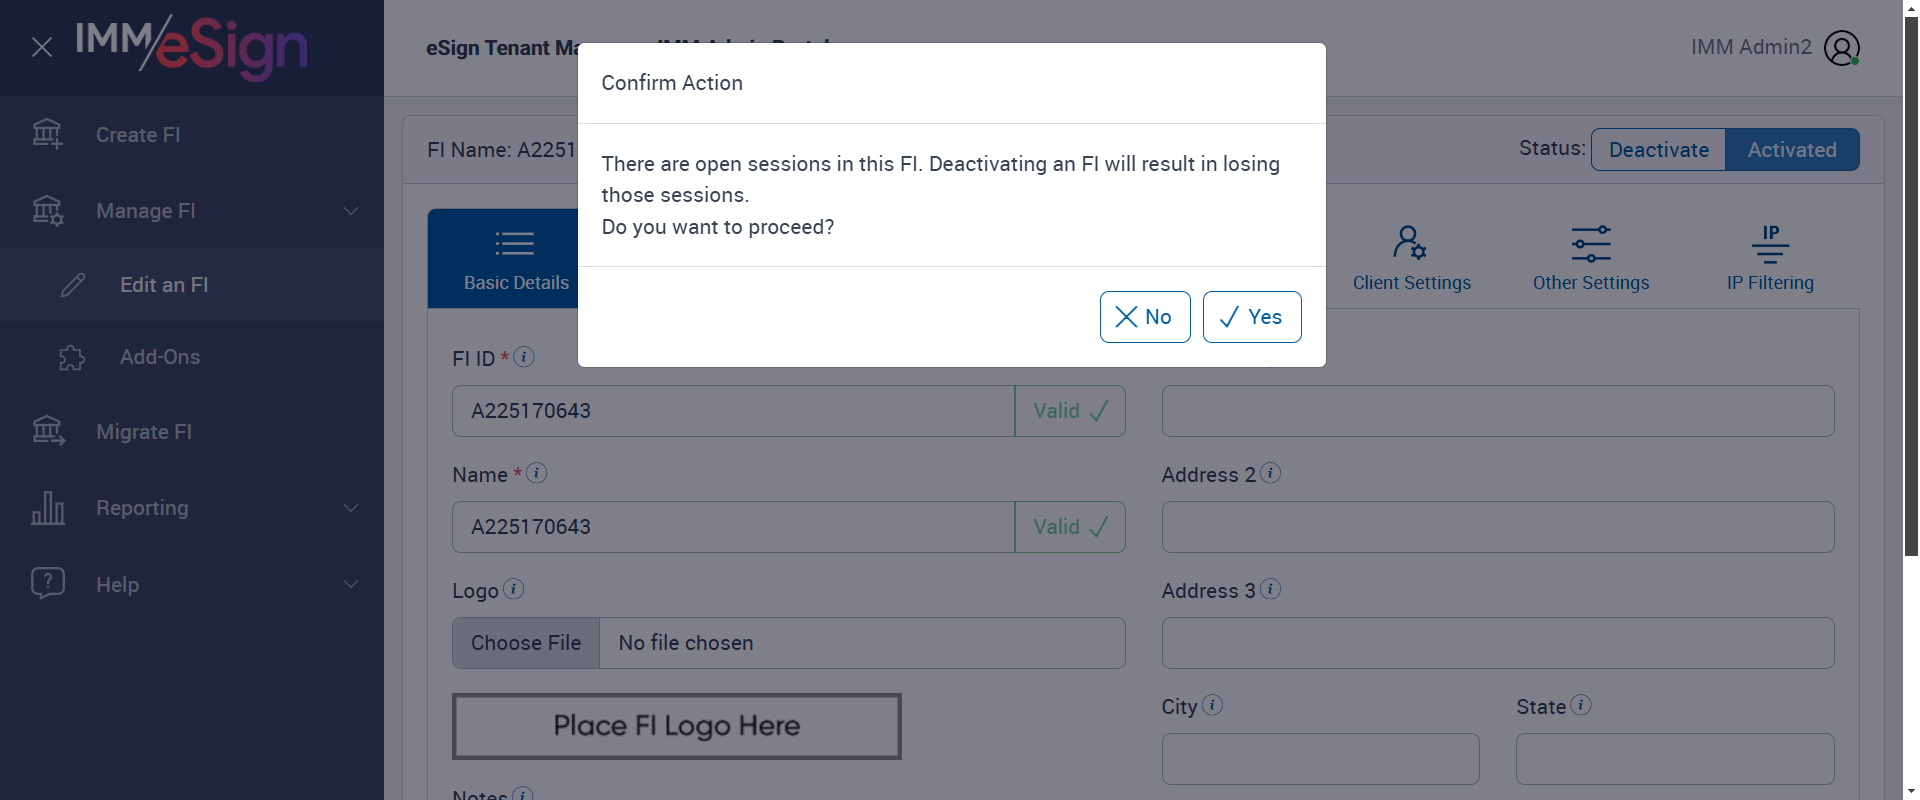Screen dimensions: 1920x800
Task: Expand the Manage FI menu chevron
Action: click(351, 211)
